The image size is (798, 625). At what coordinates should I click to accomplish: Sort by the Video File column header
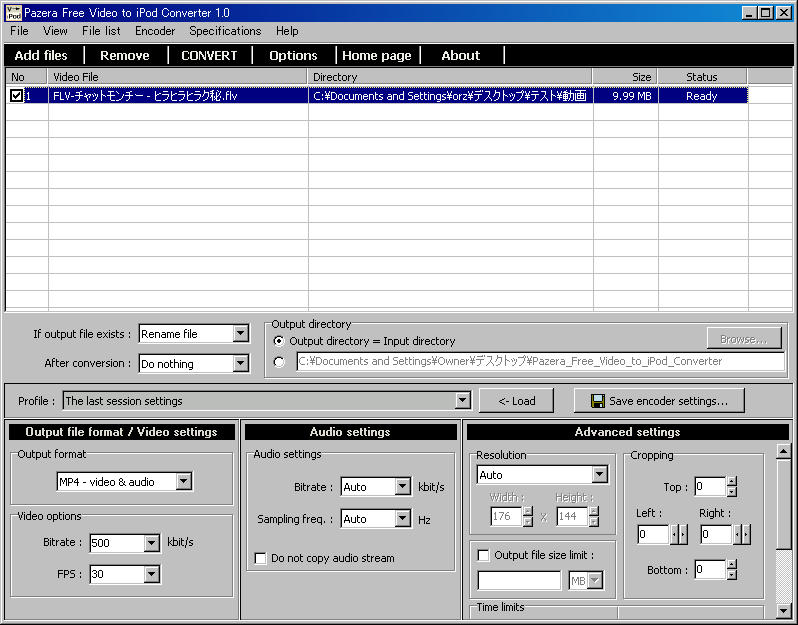tap(178, 77)
